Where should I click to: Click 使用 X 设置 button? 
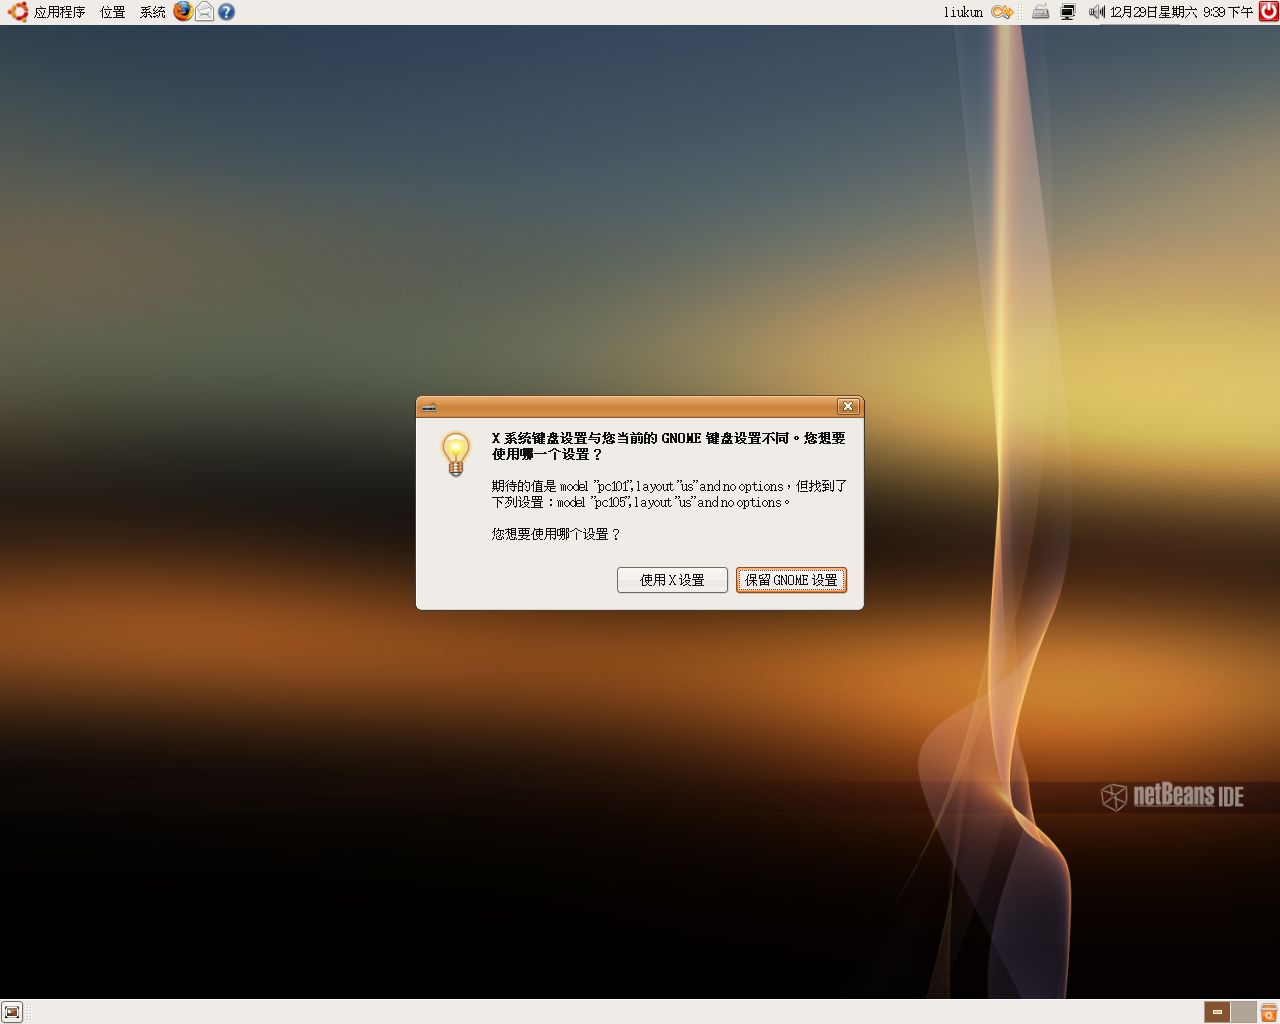(x=672, y=580)
